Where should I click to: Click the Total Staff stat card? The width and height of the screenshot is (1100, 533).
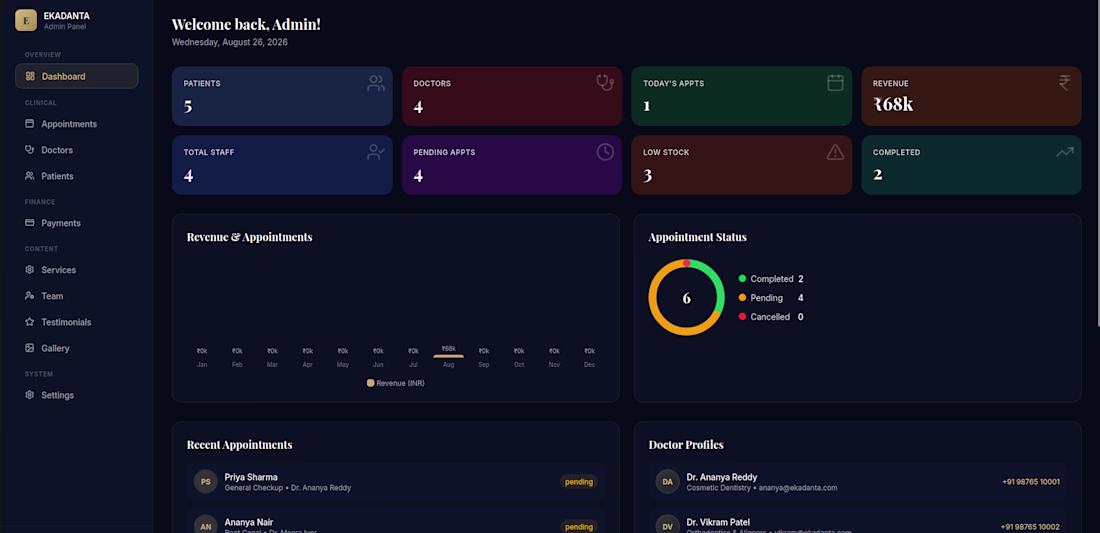pos(282,165)
